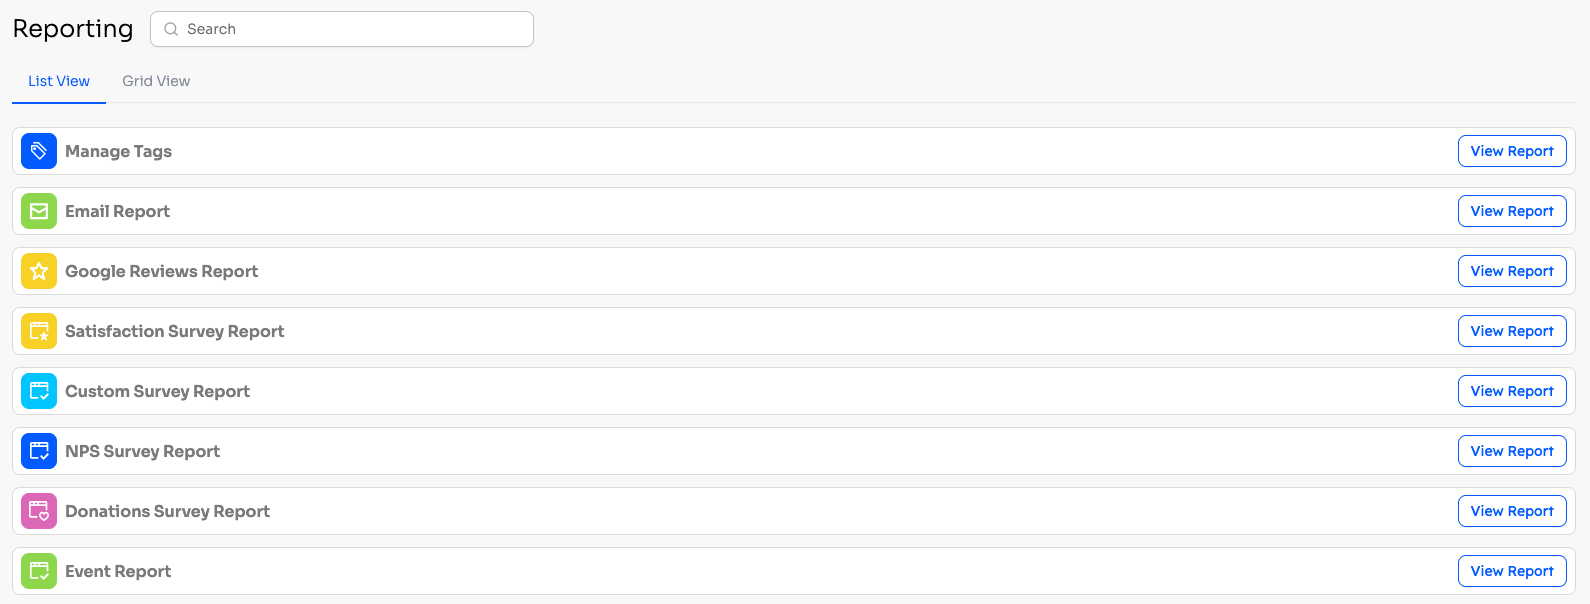Click the pink Donations Survey Report icon
Screen dimensions: 1590x604
pos(39,511)
